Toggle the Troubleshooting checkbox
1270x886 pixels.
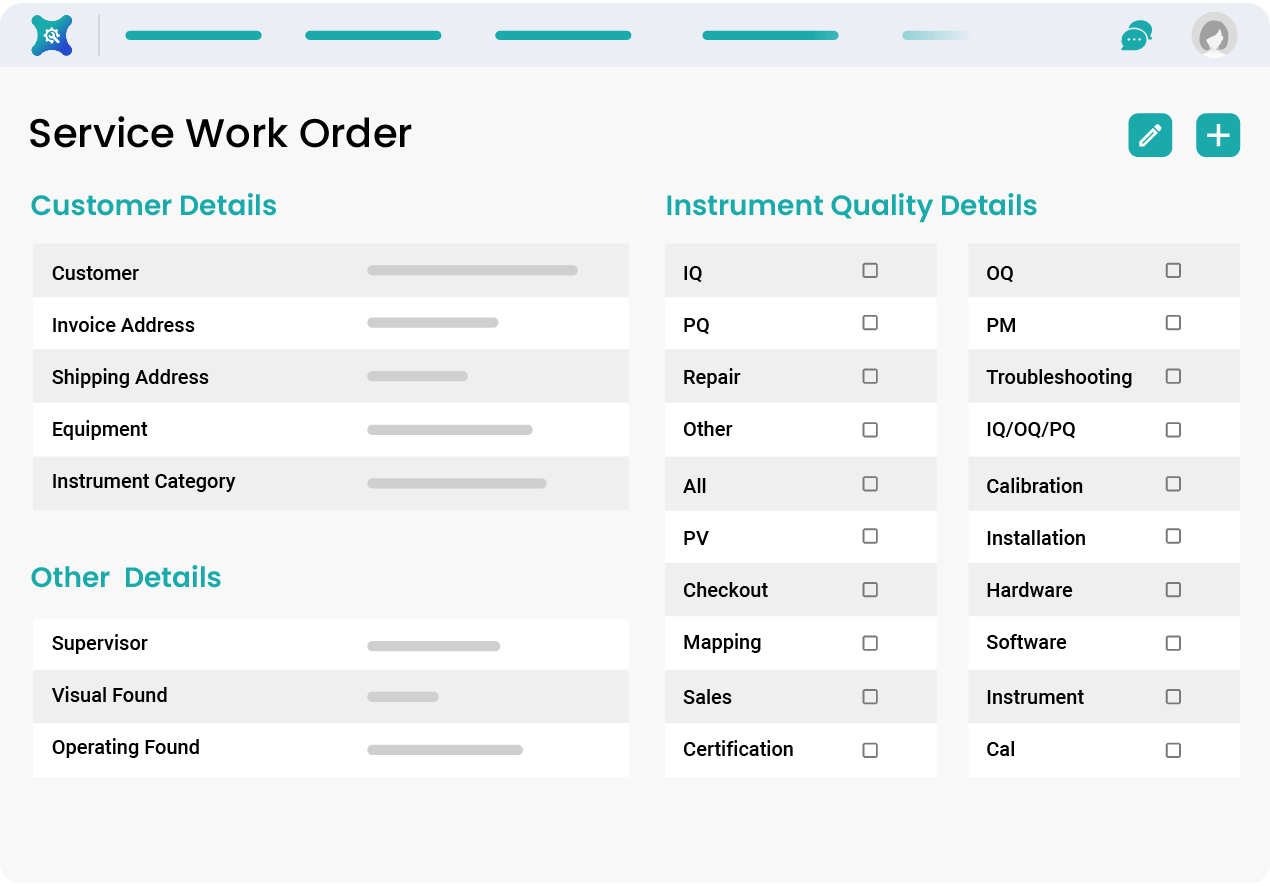click(x=1172, y=376)
